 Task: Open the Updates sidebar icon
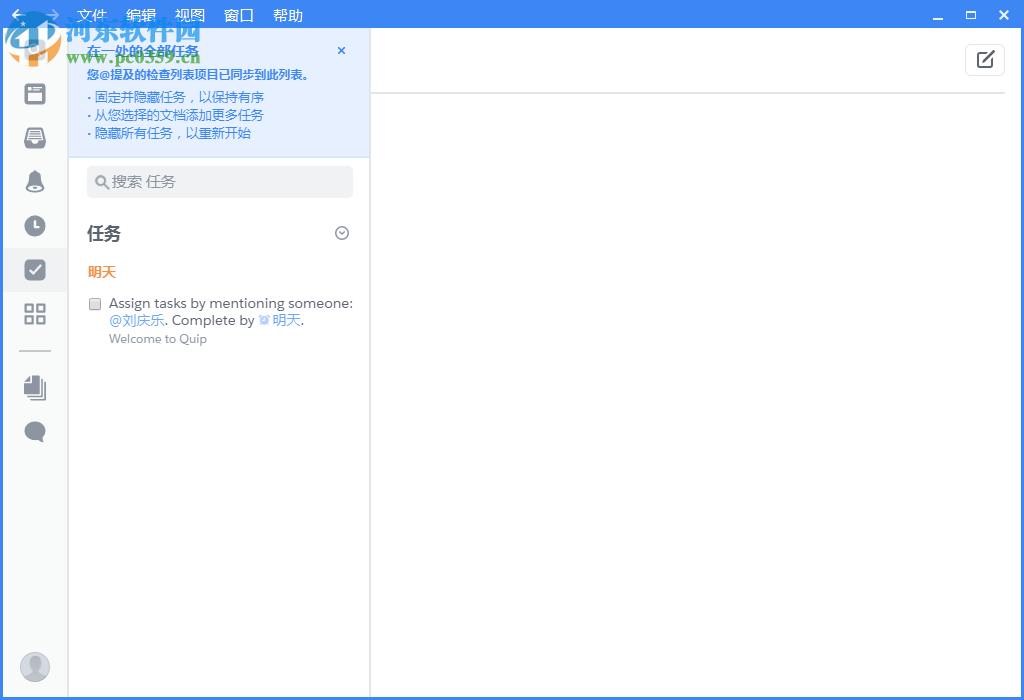click(x=35, y=94)
